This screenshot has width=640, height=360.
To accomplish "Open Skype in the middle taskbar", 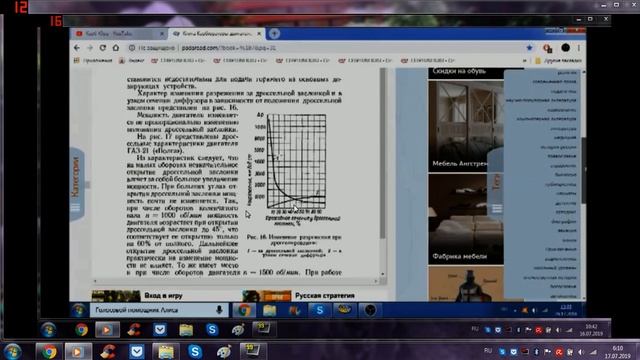I will 212,330.
